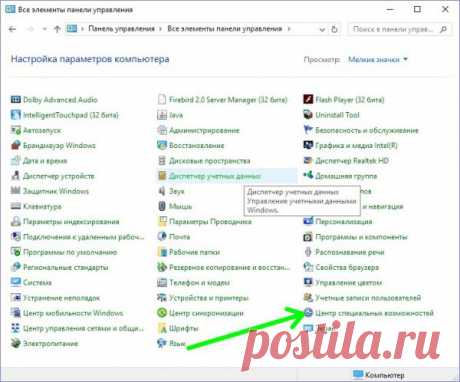
Task: Refresh the control panel view
Action: [x=334, y=29]
